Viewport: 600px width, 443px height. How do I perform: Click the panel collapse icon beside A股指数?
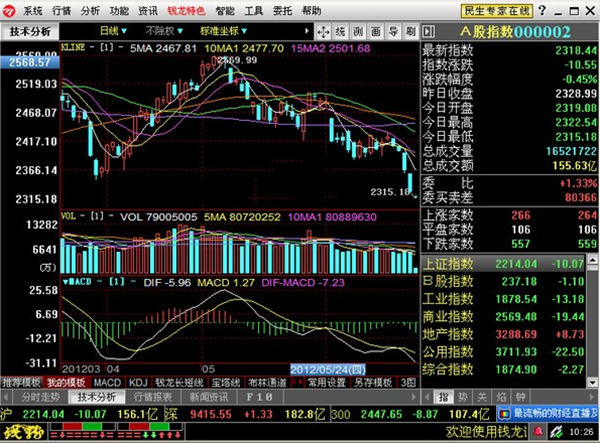[428, 32]
